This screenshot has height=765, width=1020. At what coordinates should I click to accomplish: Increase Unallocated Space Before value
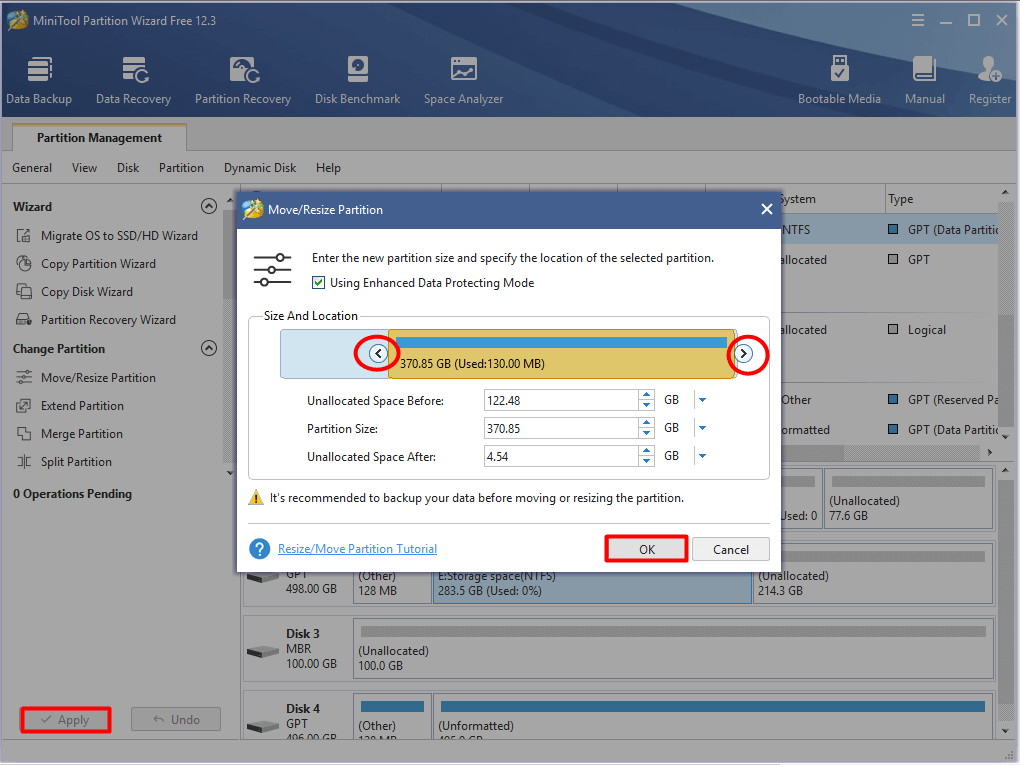point(646,395)
